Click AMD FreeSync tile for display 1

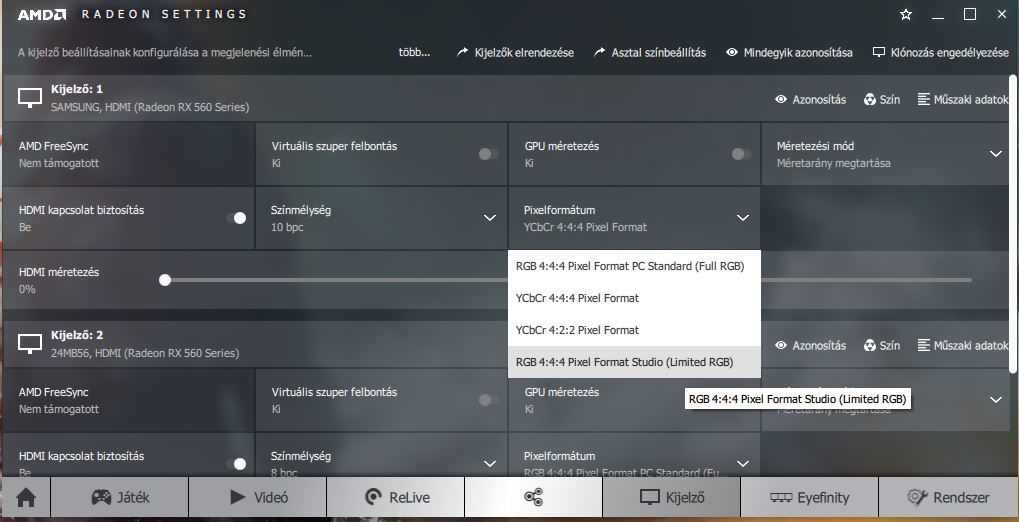(129, 154)
